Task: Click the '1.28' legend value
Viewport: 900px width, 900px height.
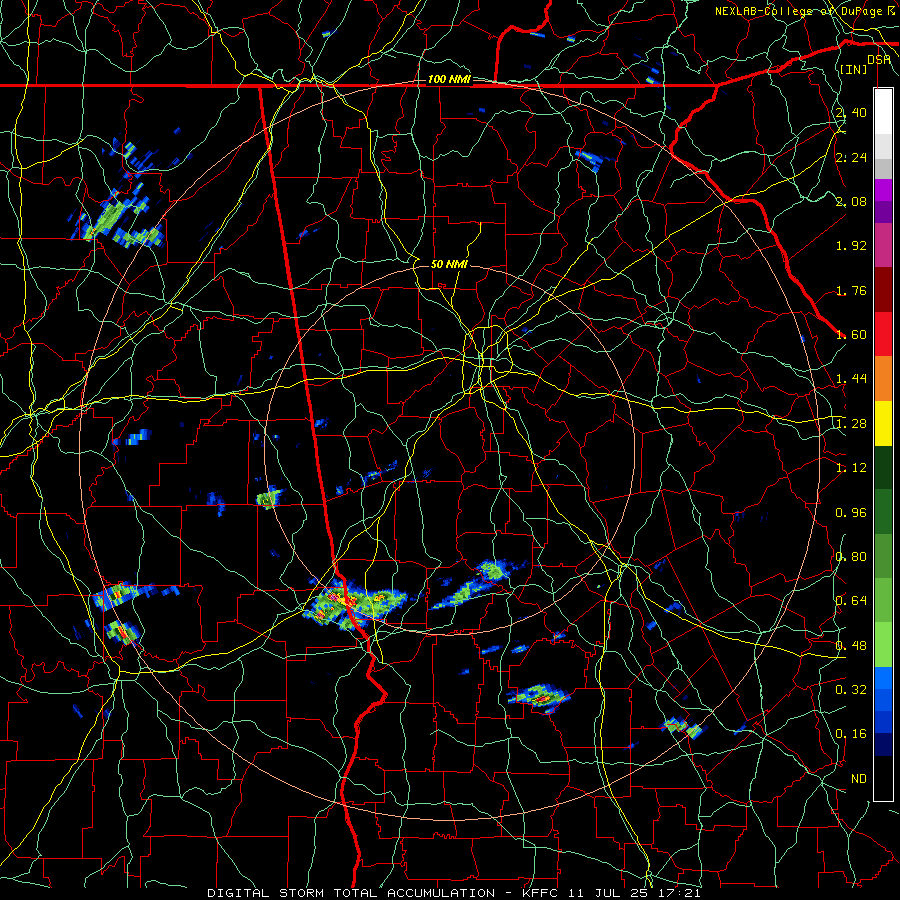Action: click(851, 424)
